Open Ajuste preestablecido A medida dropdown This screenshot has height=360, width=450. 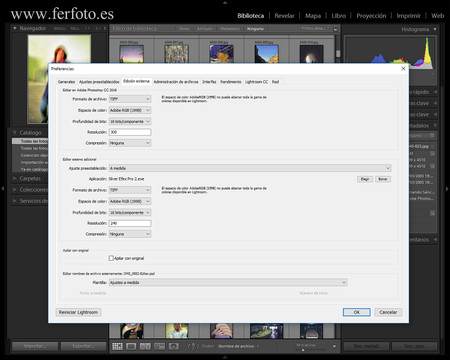[x=250, y=168]
